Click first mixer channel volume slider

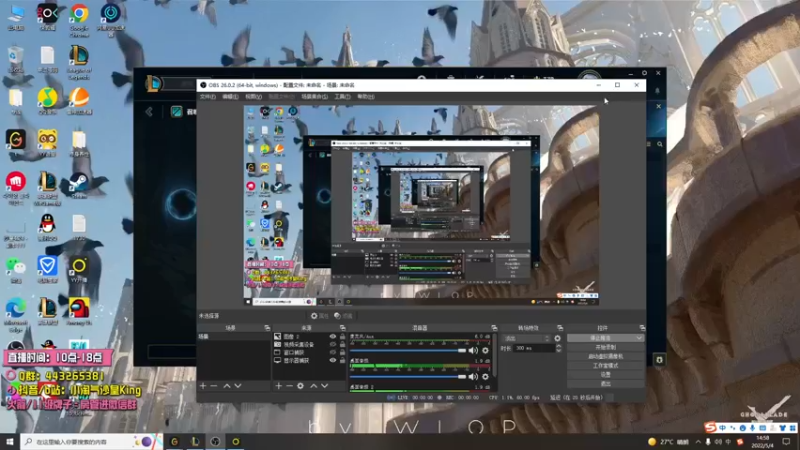(x=408, y=351)
